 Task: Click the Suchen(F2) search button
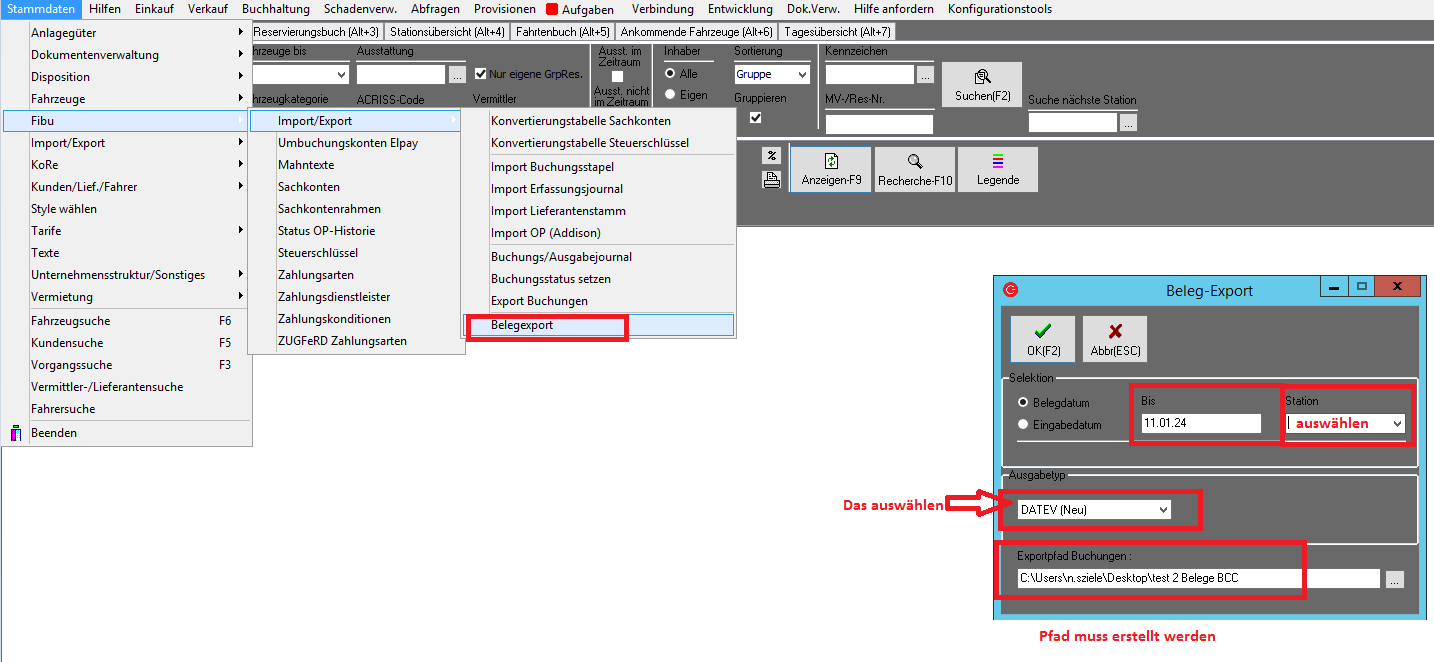coord(981,84)
